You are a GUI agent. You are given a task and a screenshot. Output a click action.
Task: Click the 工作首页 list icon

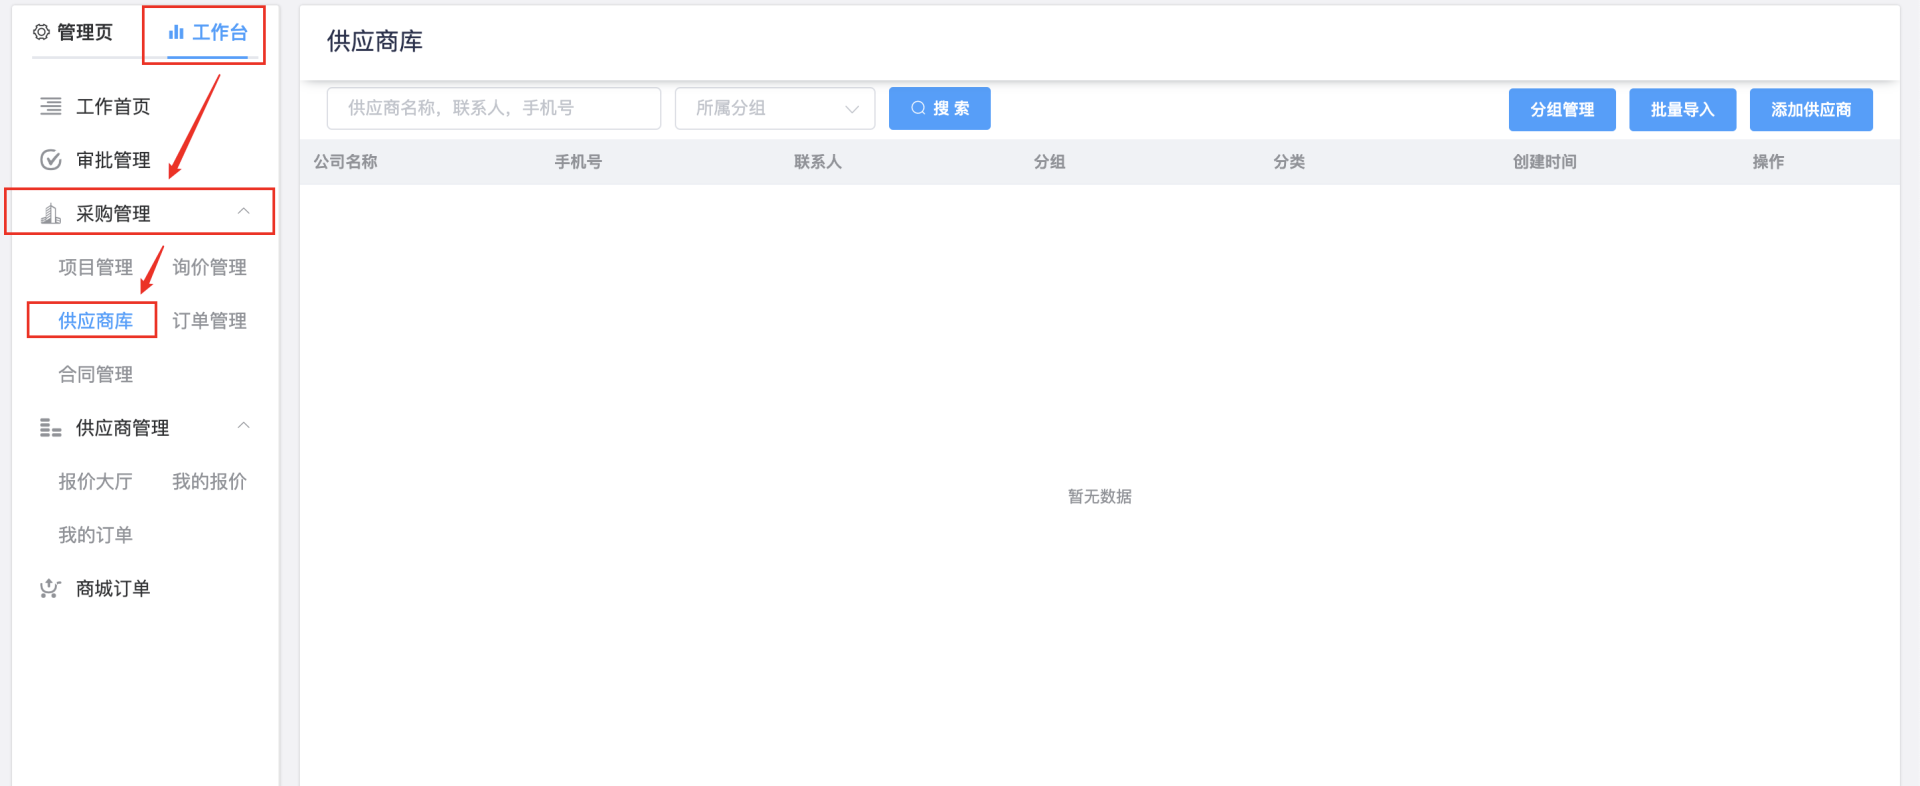click(x=50, y=106)
